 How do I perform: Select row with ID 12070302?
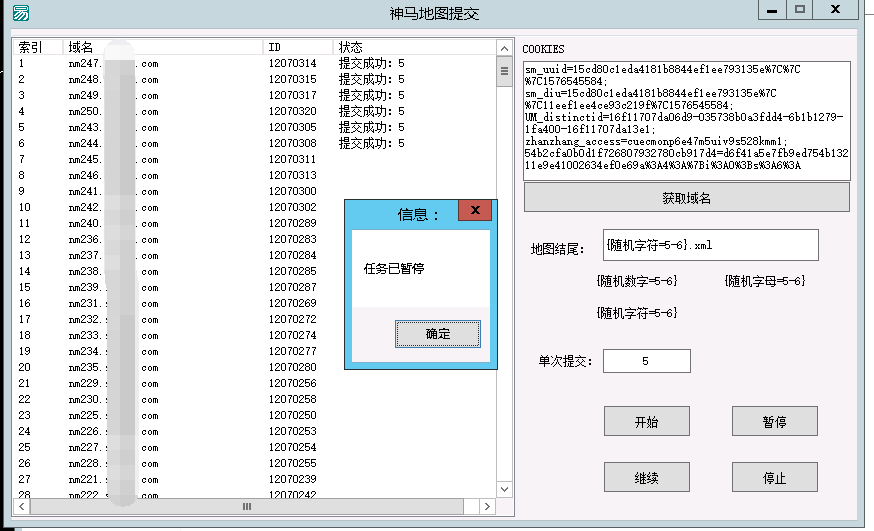pyautogui.click(x=254, y=207)
